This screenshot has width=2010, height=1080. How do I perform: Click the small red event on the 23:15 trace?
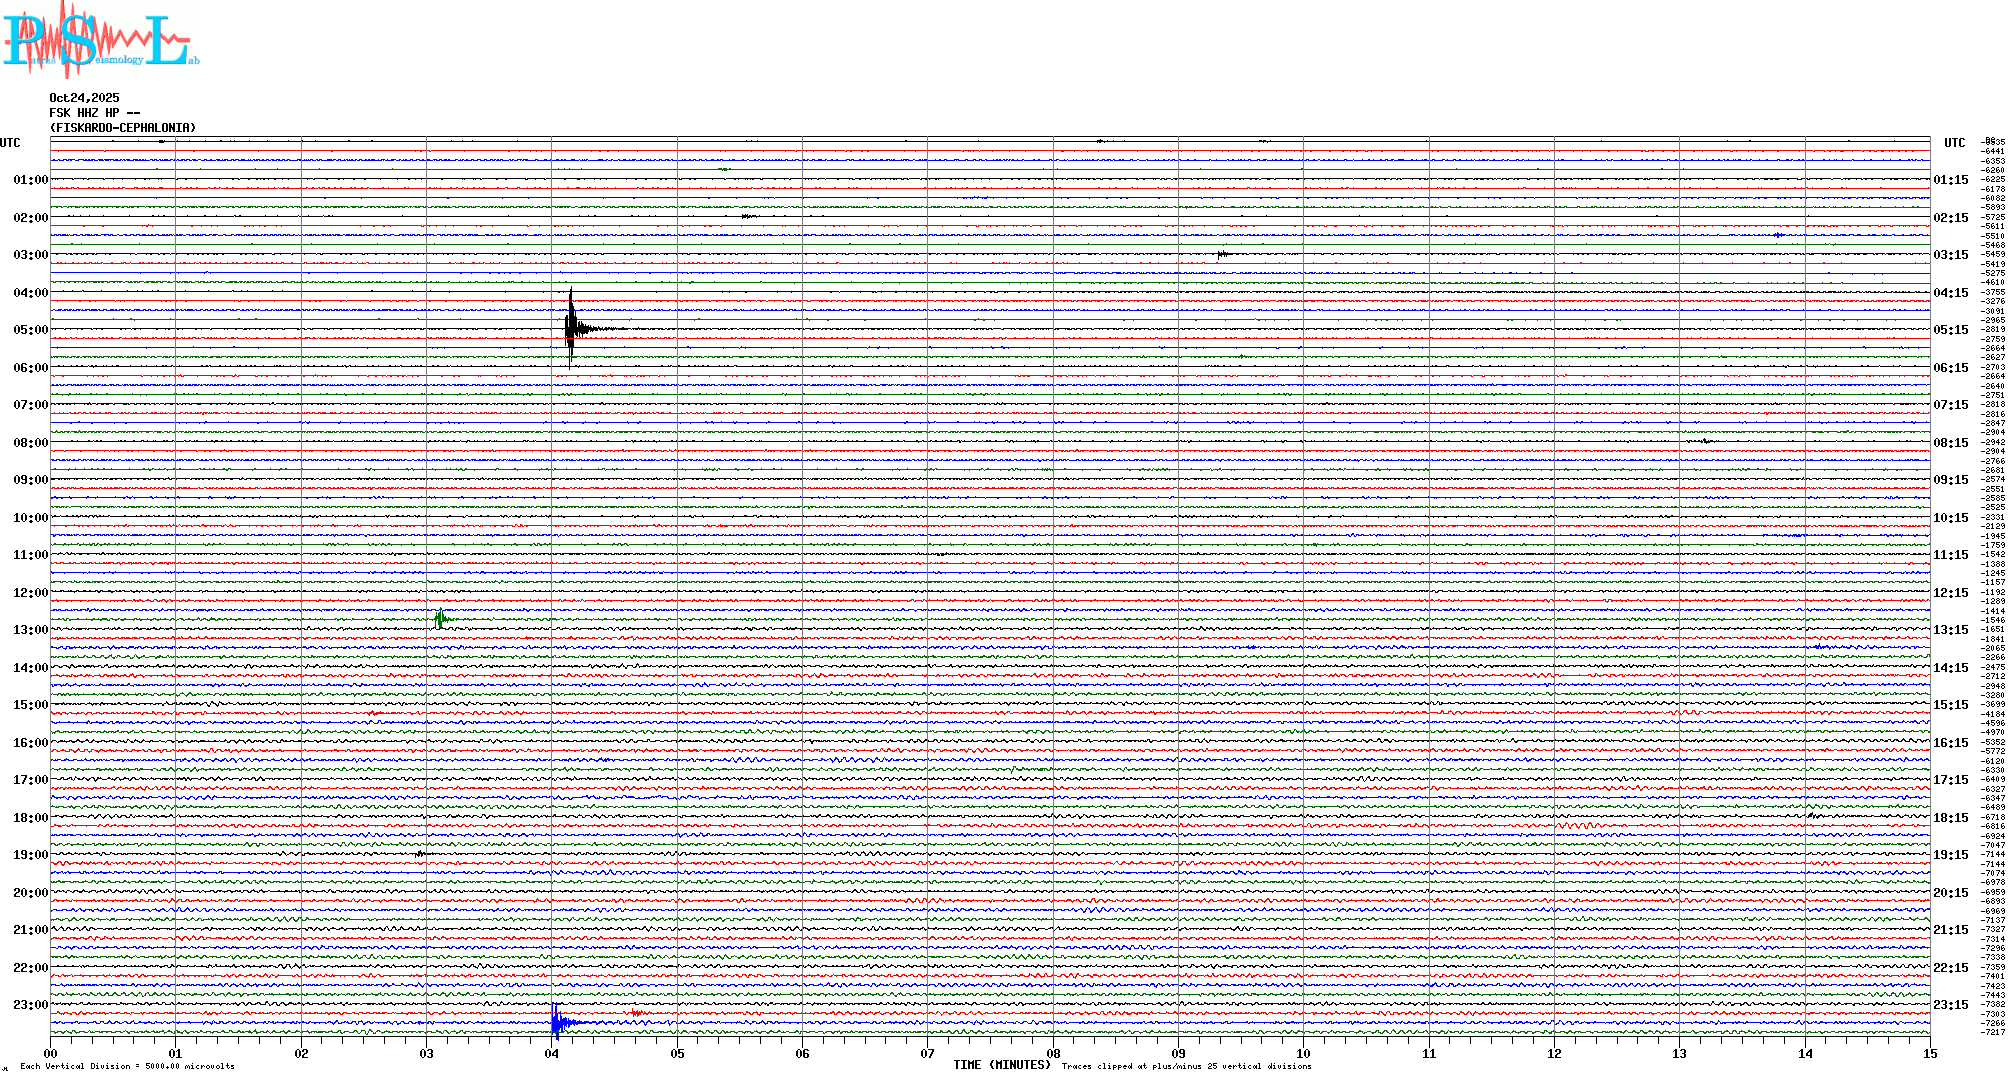click(x=637, y=1013)
